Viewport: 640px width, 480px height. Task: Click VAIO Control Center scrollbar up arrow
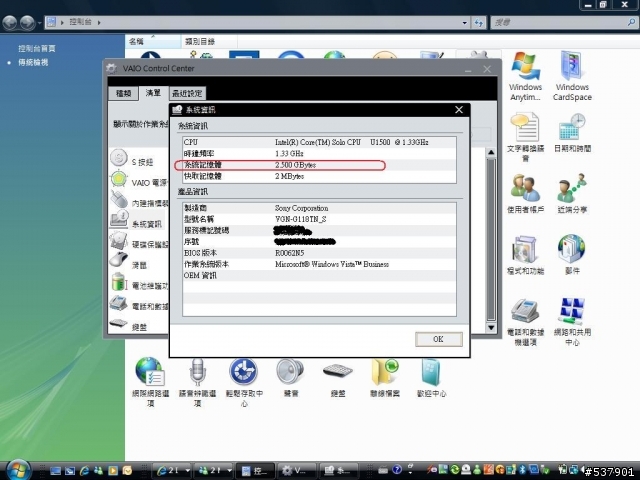coord(491,153)
